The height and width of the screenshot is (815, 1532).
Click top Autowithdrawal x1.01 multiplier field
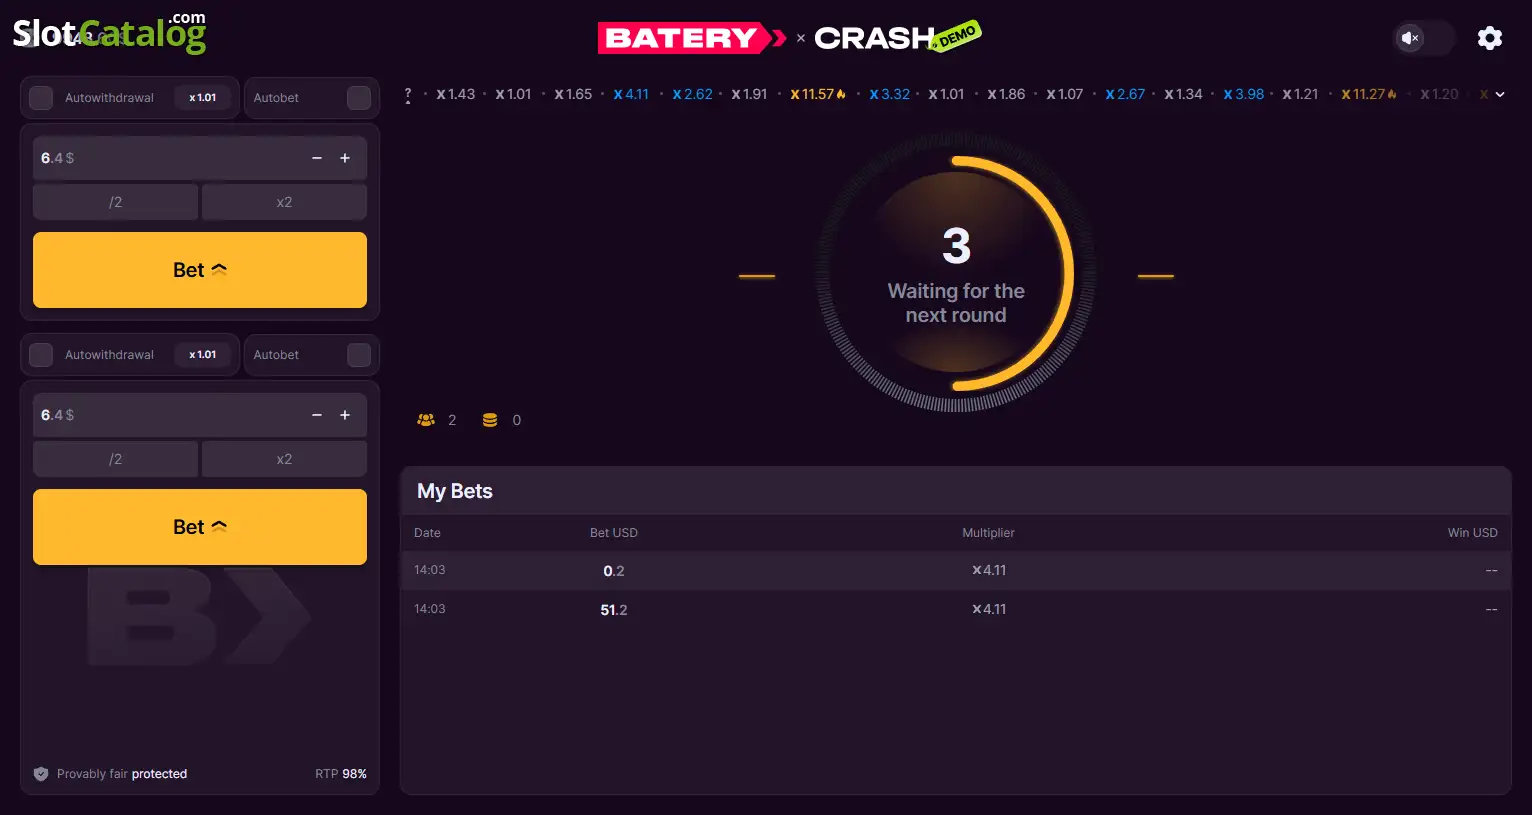click(x=203, y=98)
